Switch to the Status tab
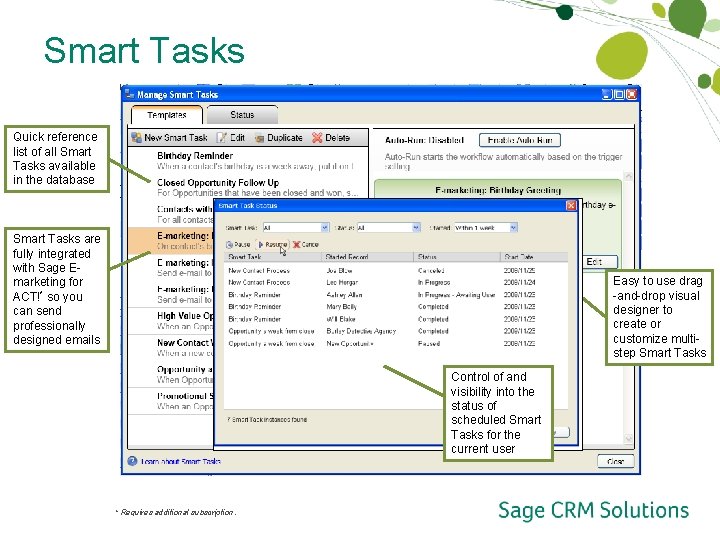 pos(242,115)
